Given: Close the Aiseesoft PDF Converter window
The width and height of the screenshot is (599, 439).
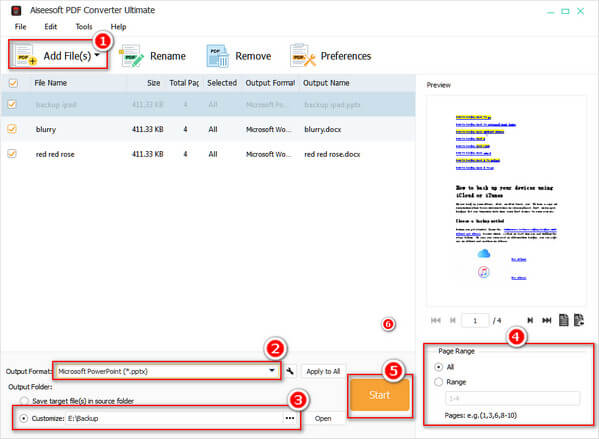Looking at the screenshot, I should [x=580, y=11].
